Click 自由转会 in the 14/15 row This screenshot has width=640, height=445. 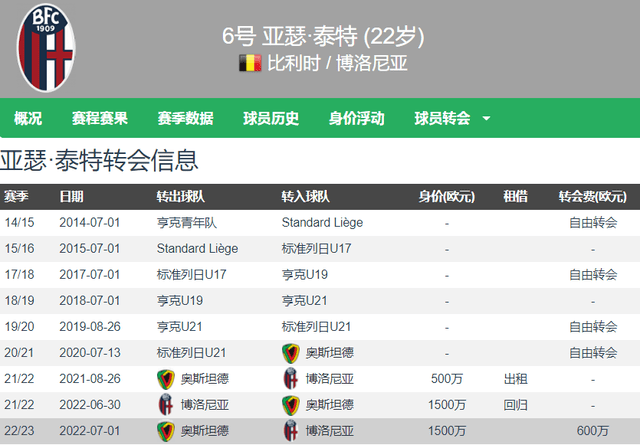point(593,222)
